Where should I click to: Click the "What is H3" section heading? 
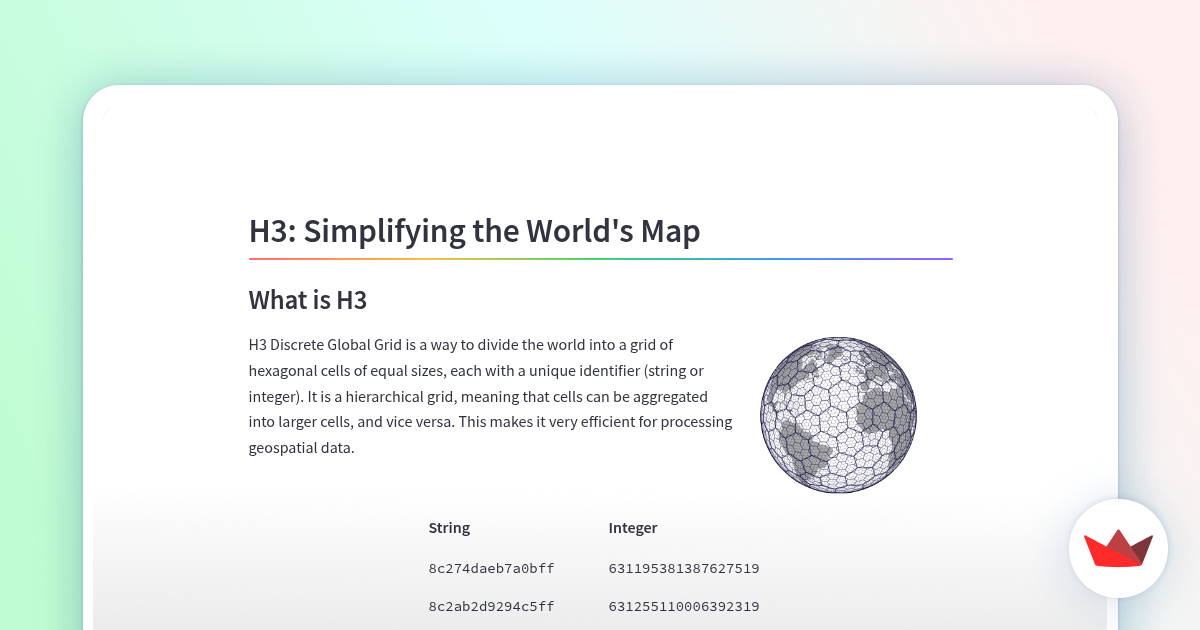[307, 300]
